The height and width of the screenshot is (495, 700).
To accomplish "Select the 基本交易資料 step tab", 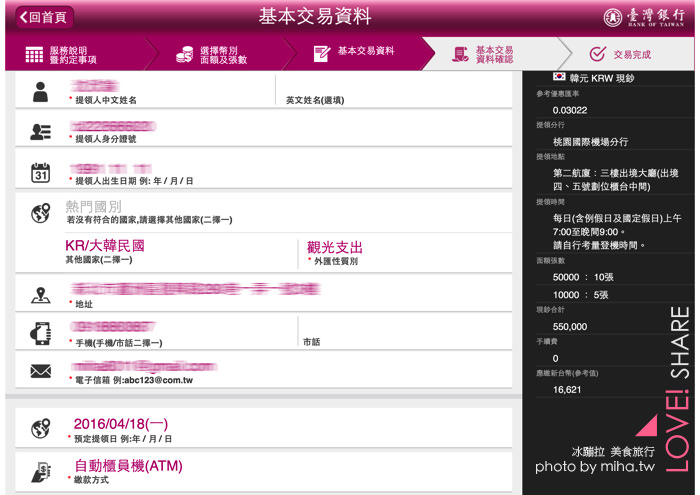I will coord(357,54).
